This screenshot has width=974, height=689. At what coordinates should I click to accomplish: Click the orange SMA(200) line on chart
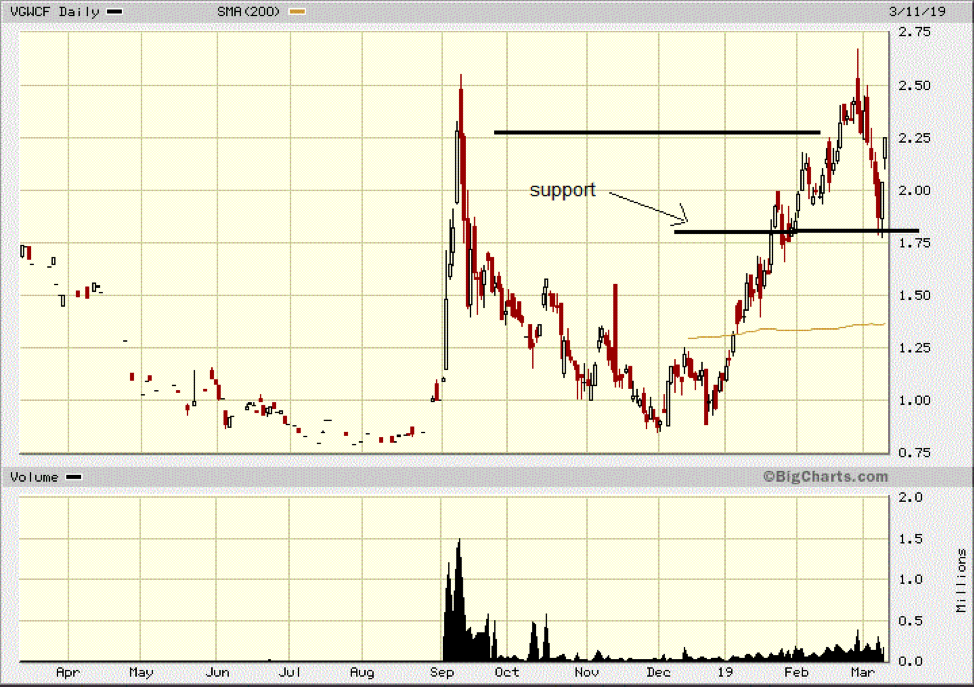pyautogui.click(x=787, y=330)
